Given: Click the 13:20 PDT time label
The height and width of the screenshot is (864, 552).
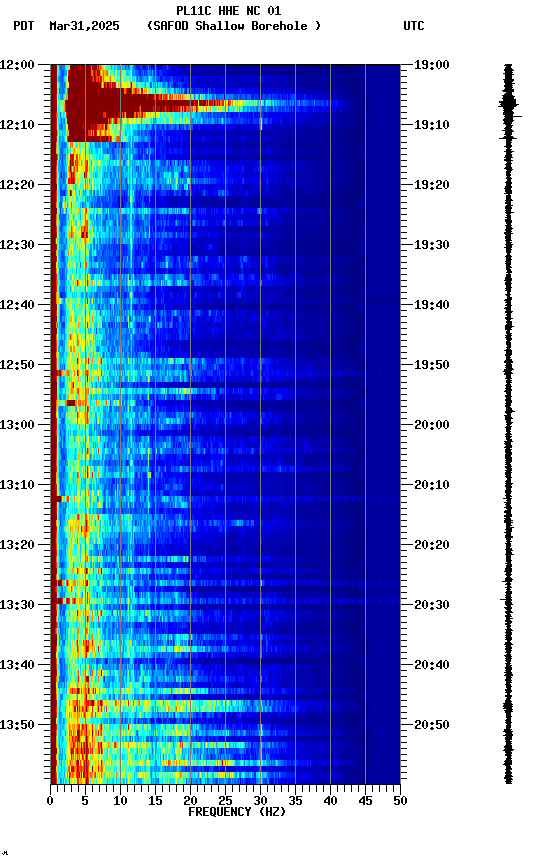Looking at the screenshot, I should (17, 546).
